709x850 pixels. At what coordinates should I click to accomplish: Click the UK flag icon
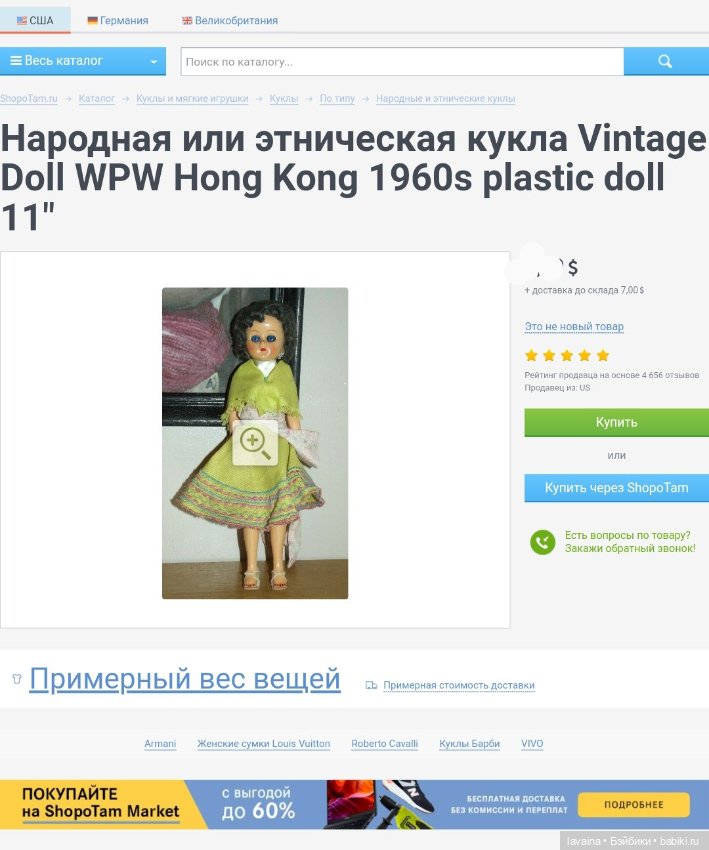[x=187, y=21]
